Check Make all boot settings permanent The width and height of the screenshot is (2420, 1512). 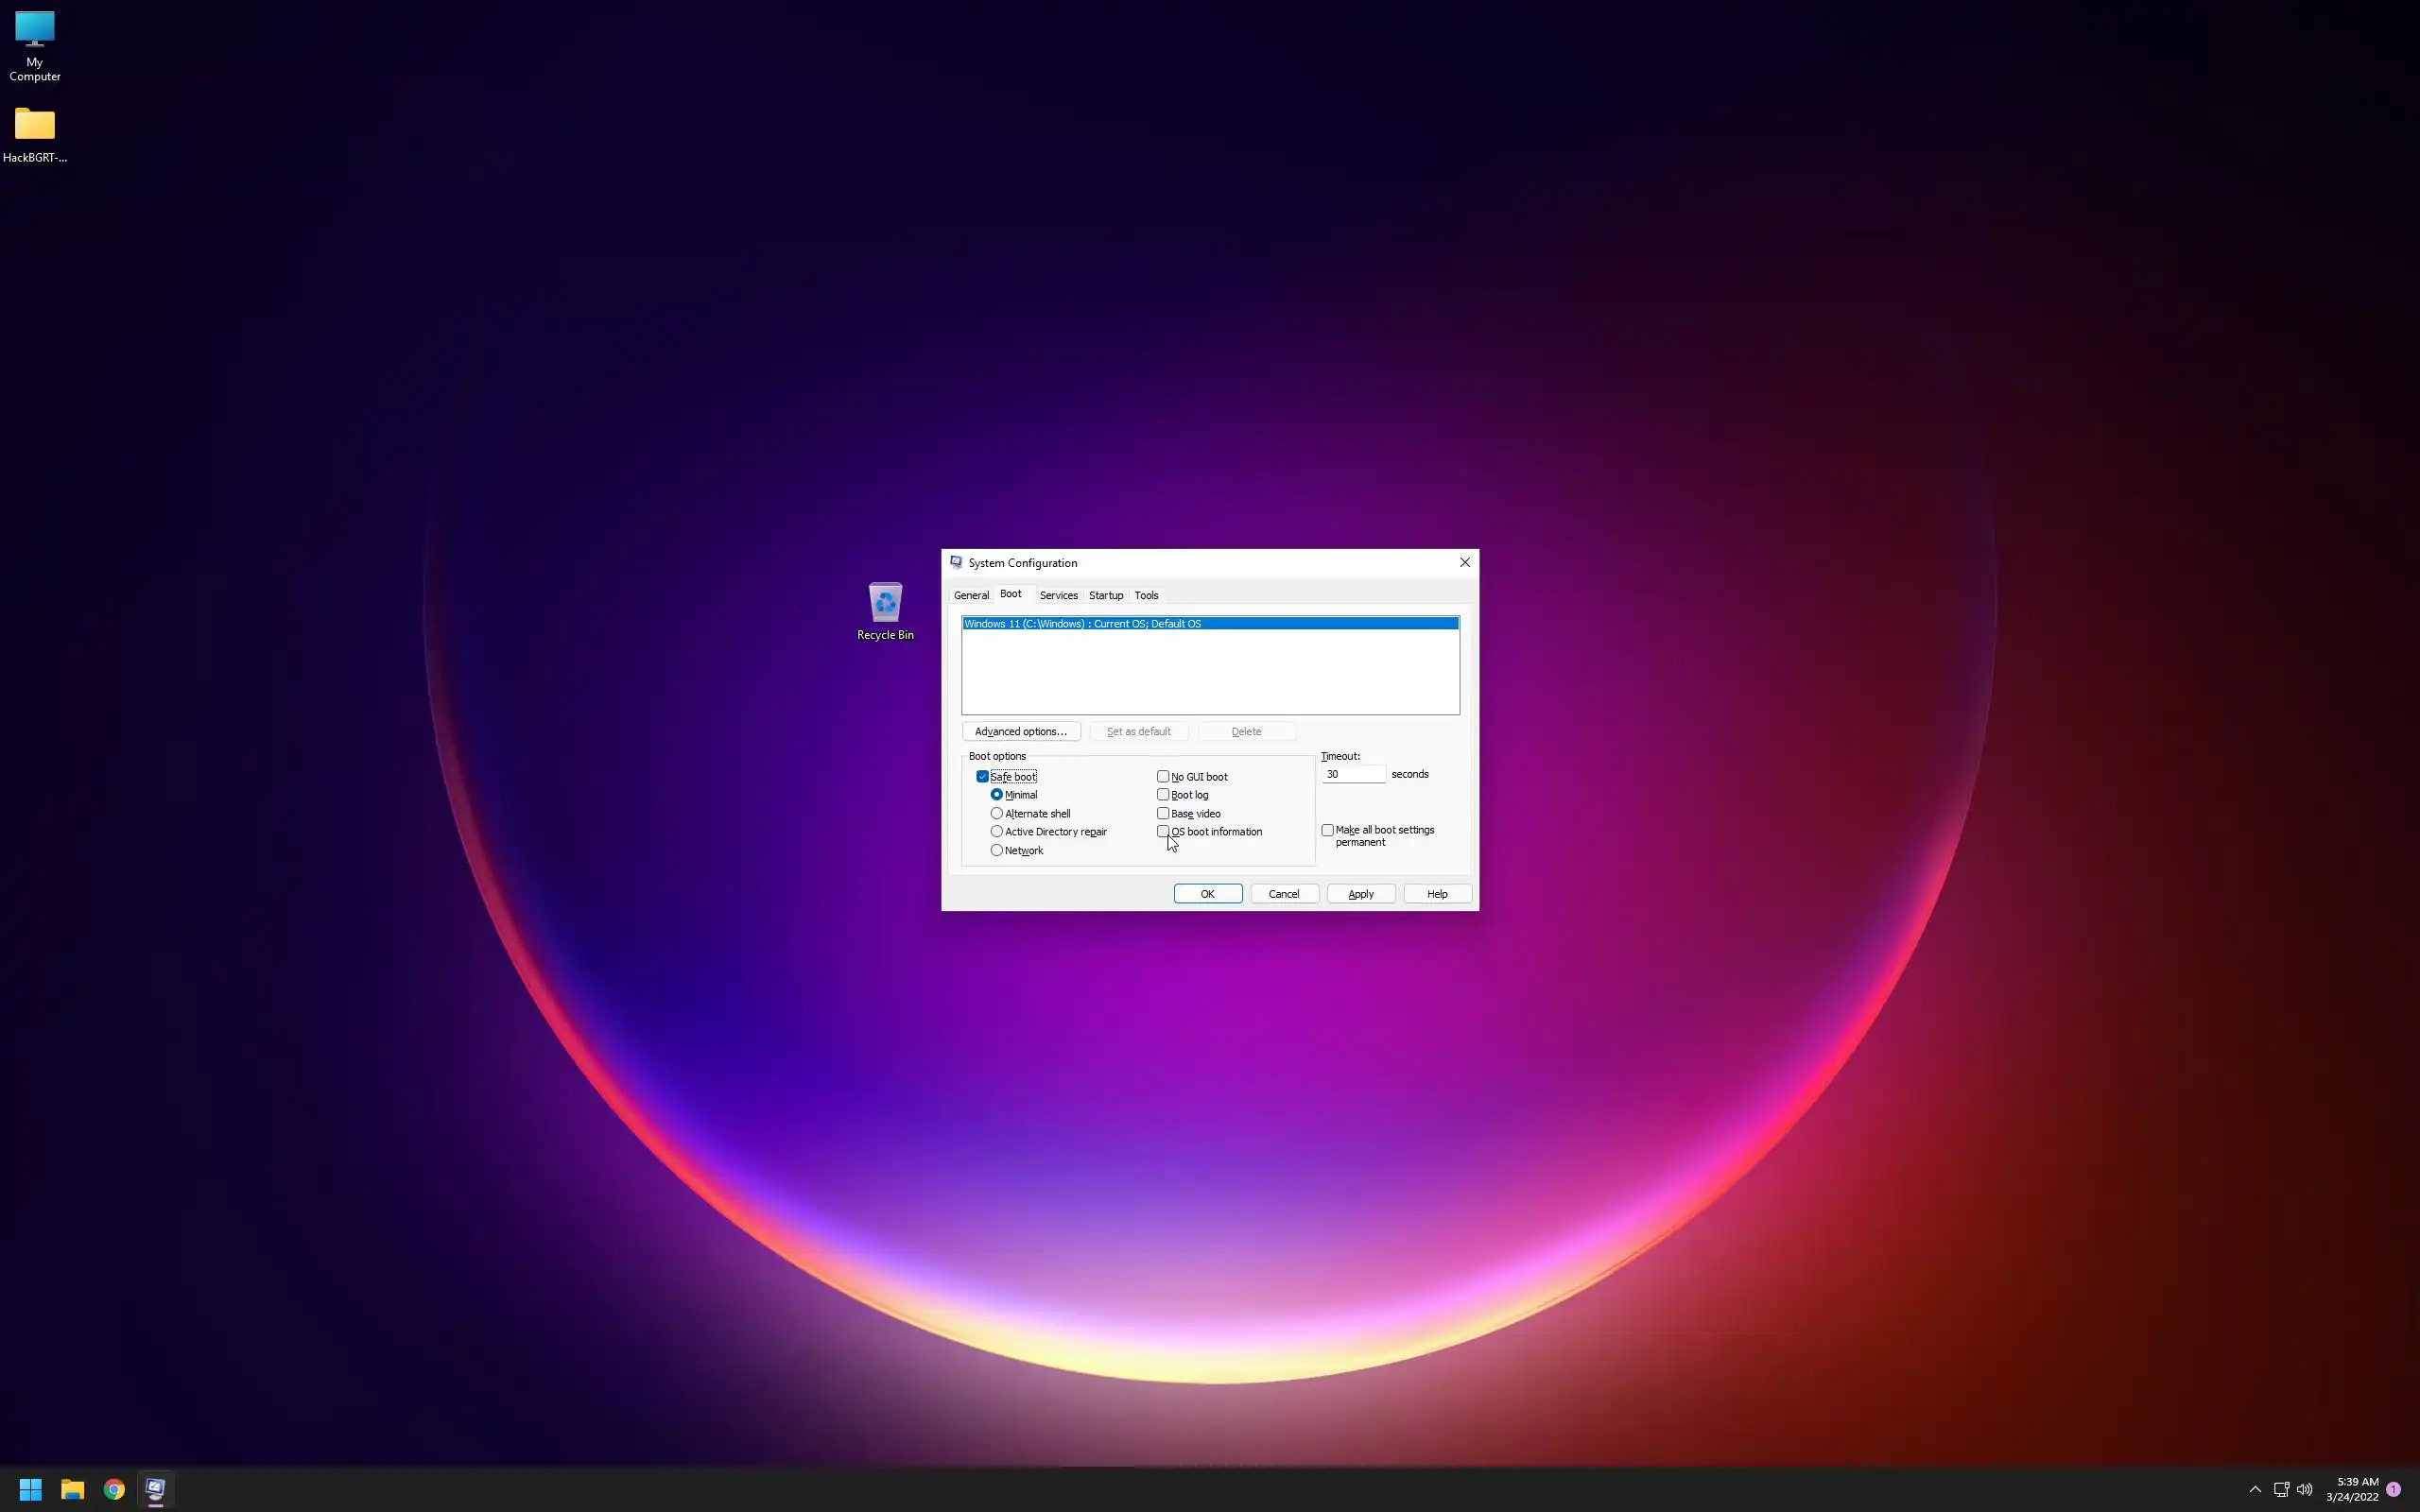coord(1328,830)
